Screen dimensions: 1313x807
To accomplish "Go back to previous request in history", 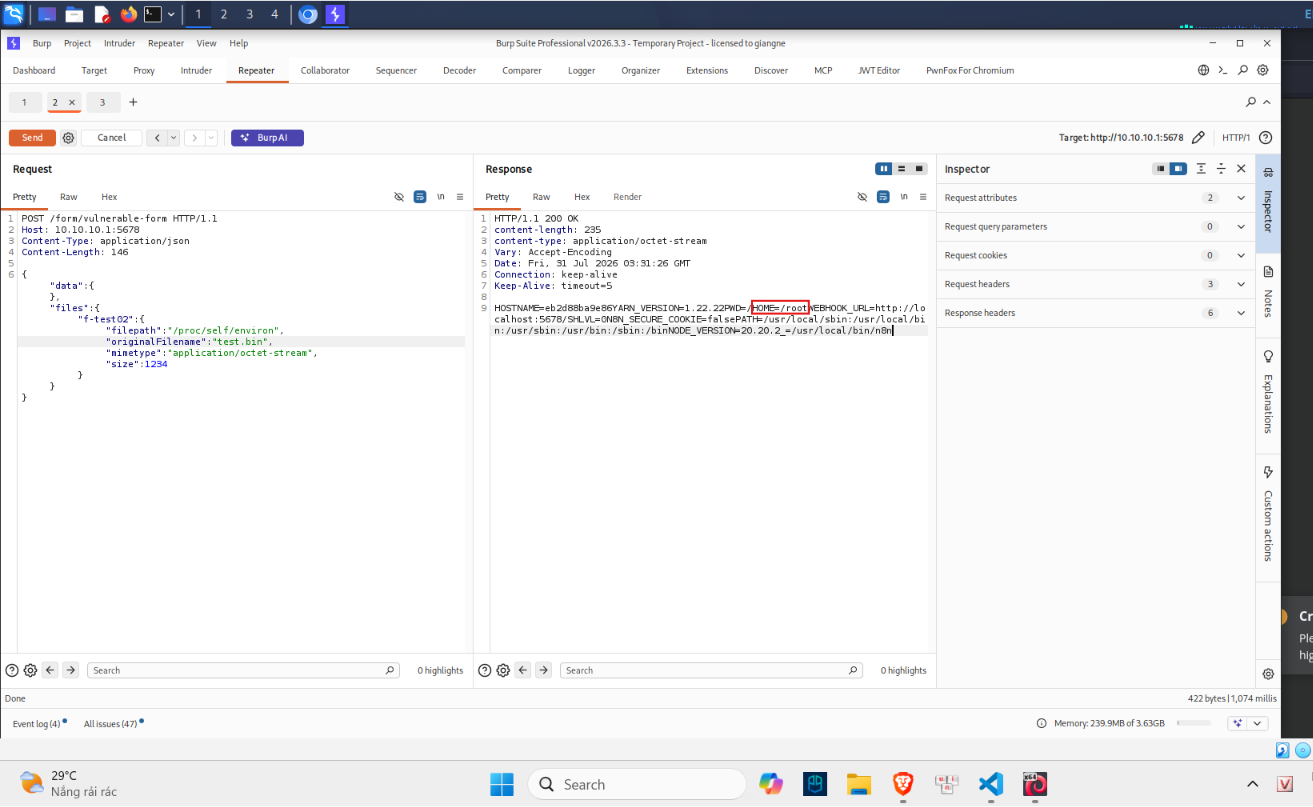I will (156, 138).
